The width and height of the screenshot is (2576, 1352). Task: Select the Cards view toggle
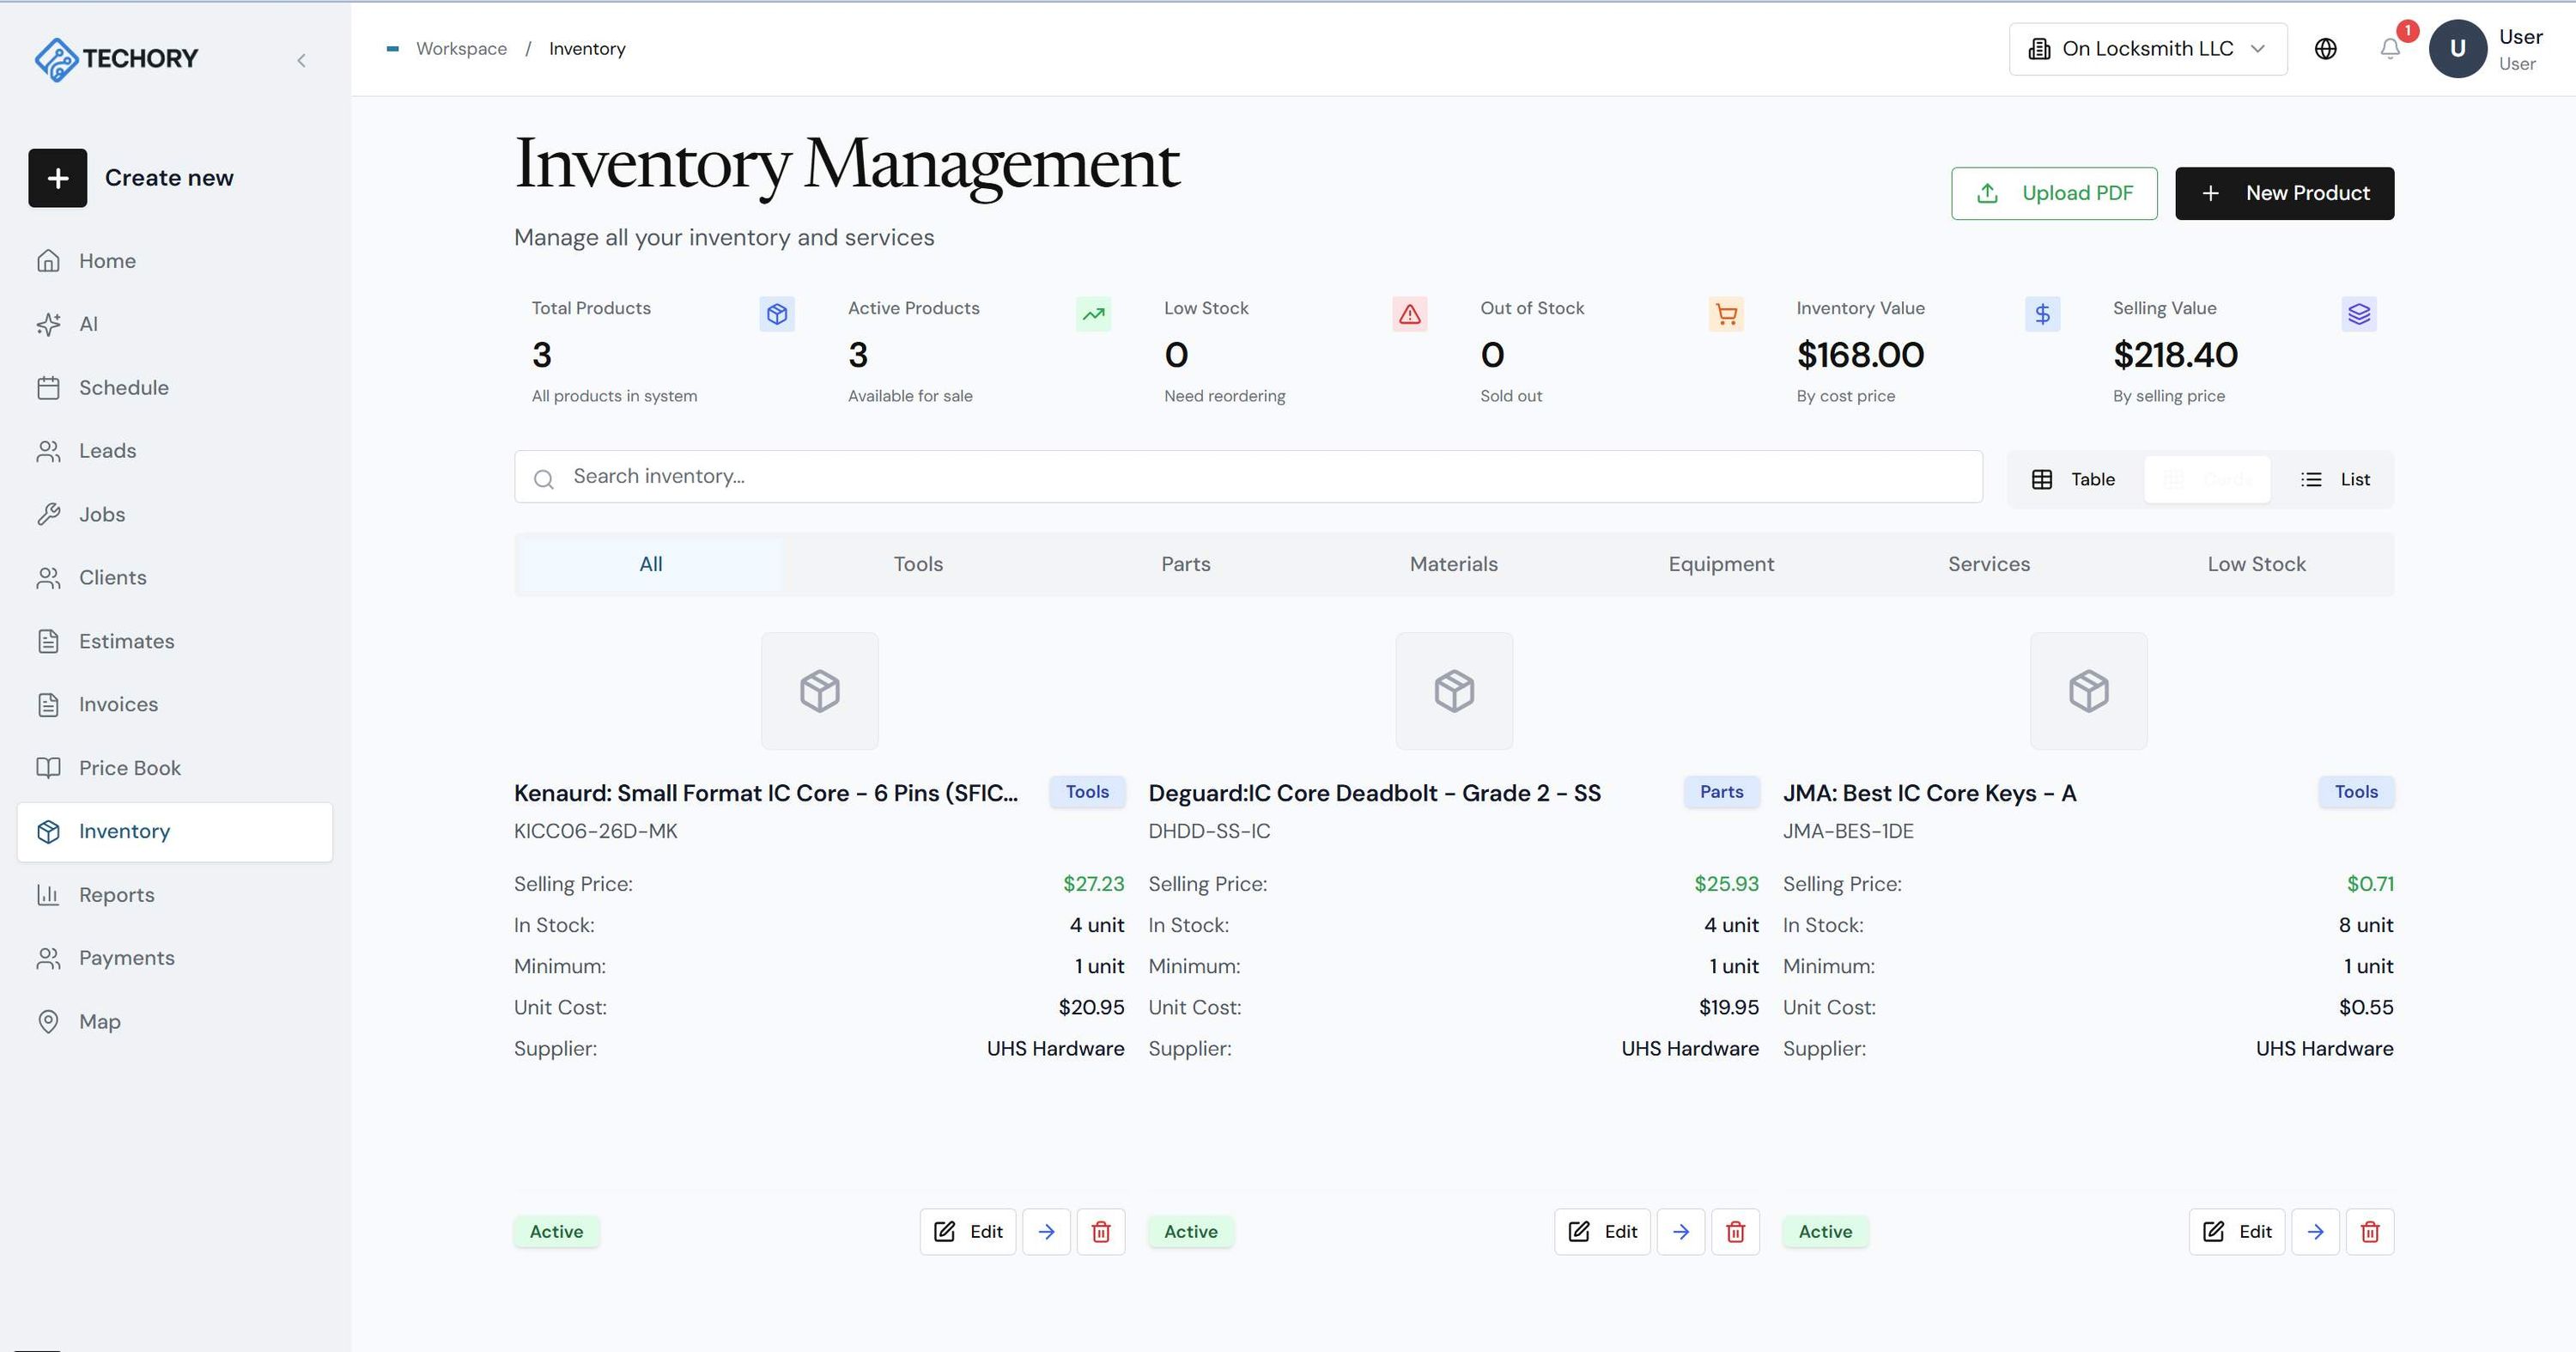click(2206, 479)
